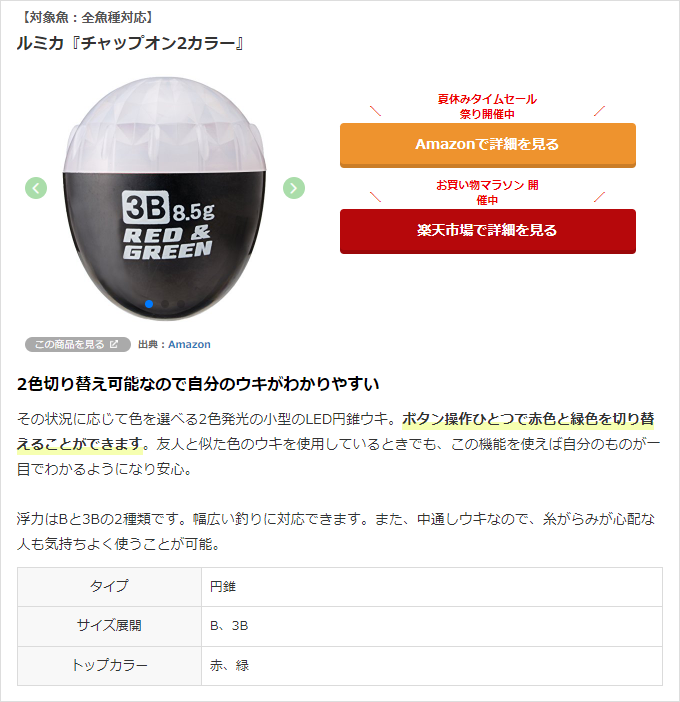
Task: Click the お買い物マラソン開催中 label
Action: (487, 192)
